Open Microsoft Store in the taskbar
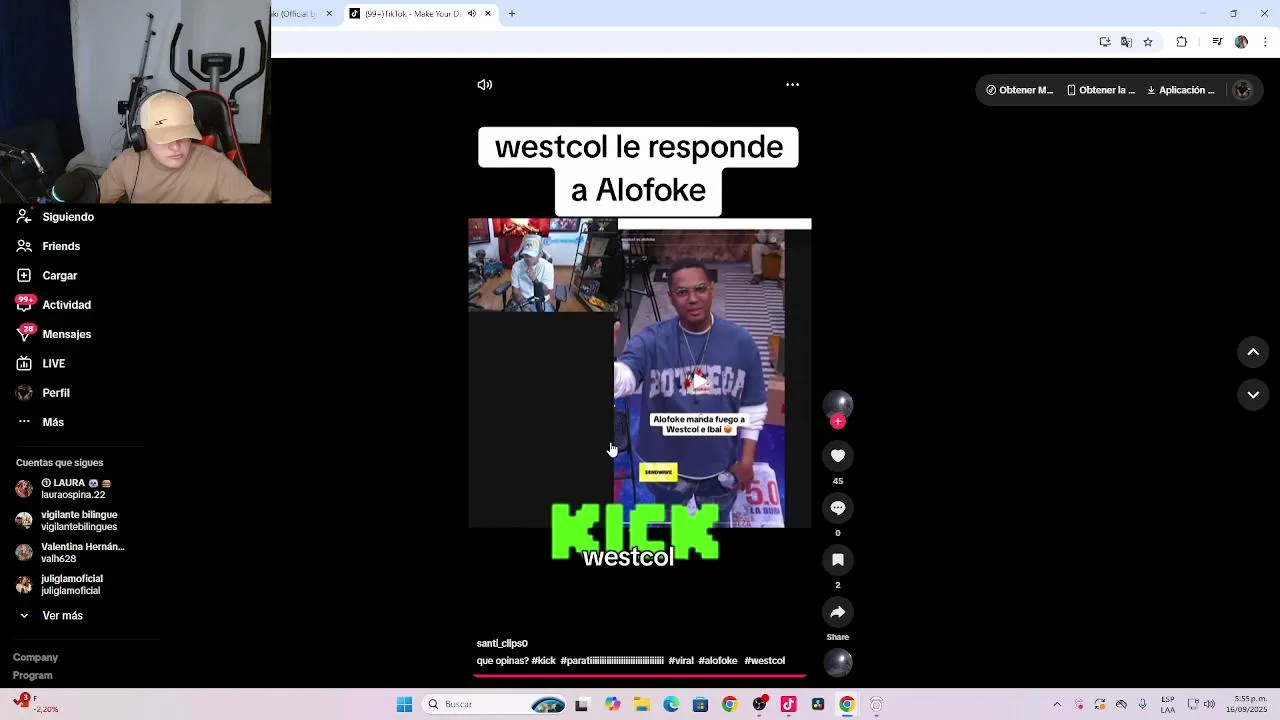Screen dimensions: 1280x720 700,704
